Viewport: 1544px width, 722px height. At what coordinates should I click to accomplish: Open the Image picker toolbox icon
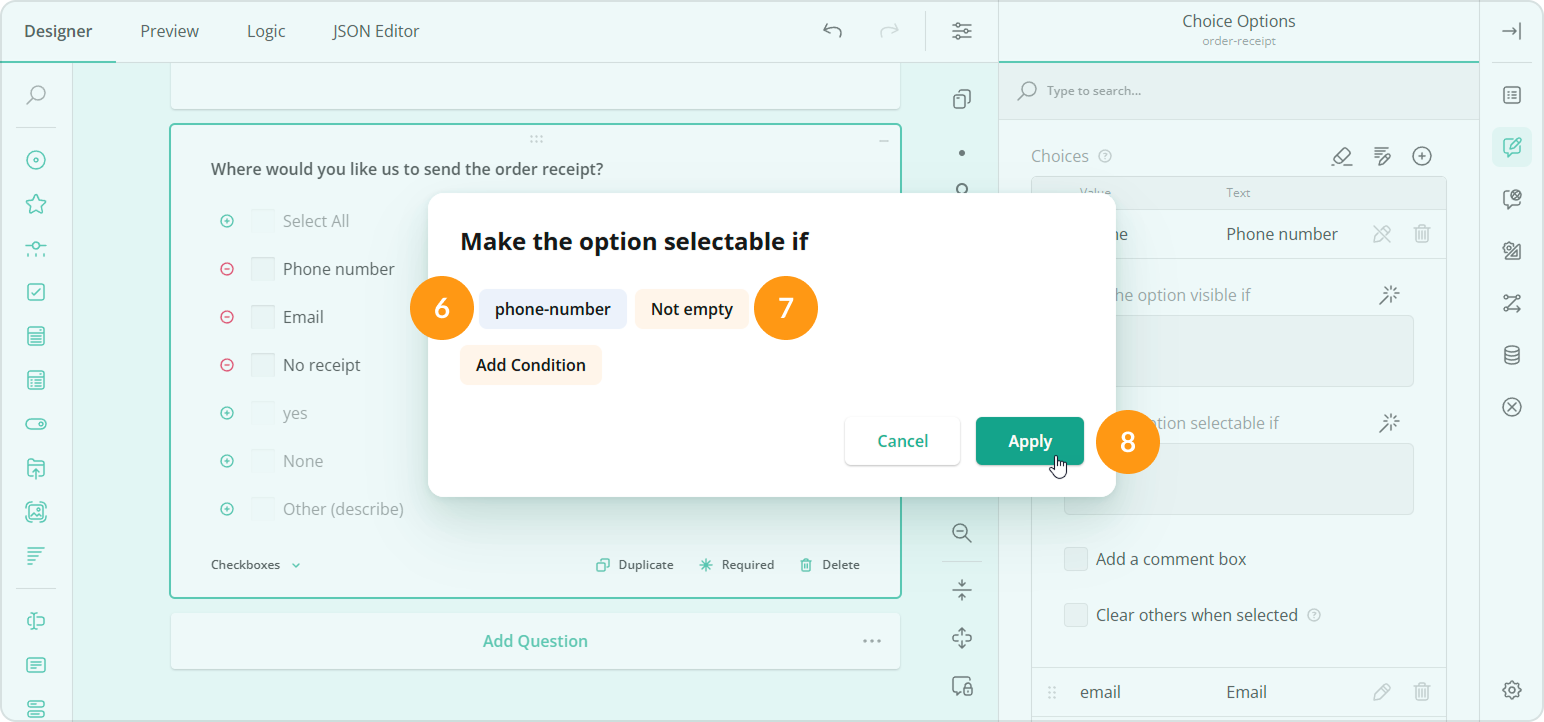(x=36, y=512)
